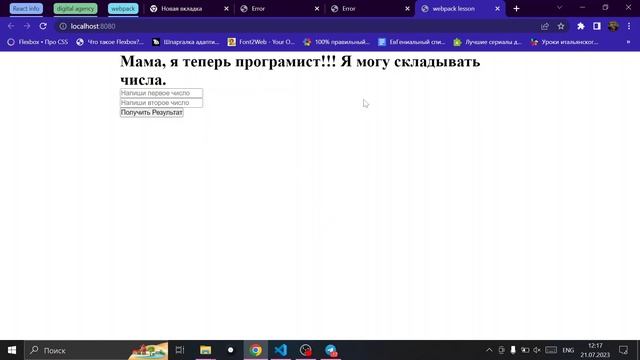View site information icon in address bar
Viewport: 640px width, 360px height.
(63, 26)
